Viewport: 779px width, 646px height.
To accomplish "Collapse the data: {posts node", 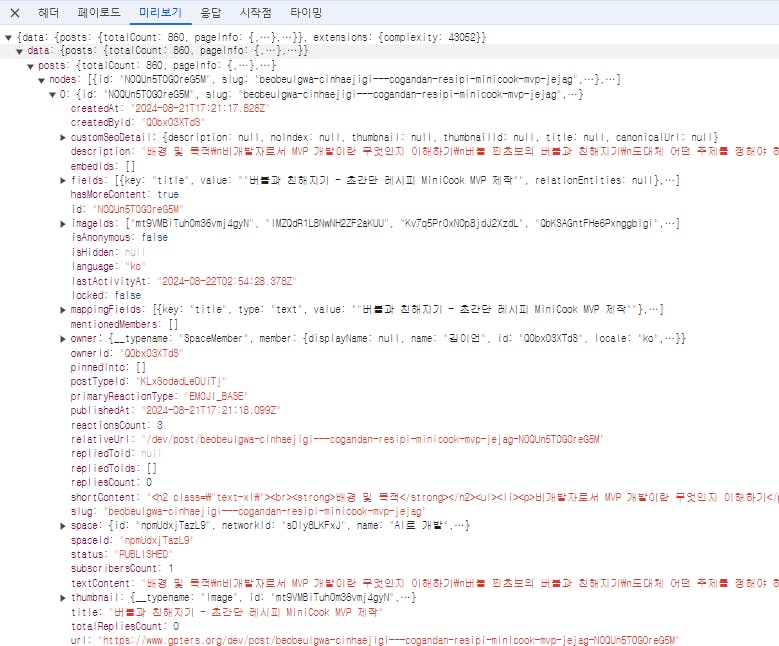I will click(19, 51).
